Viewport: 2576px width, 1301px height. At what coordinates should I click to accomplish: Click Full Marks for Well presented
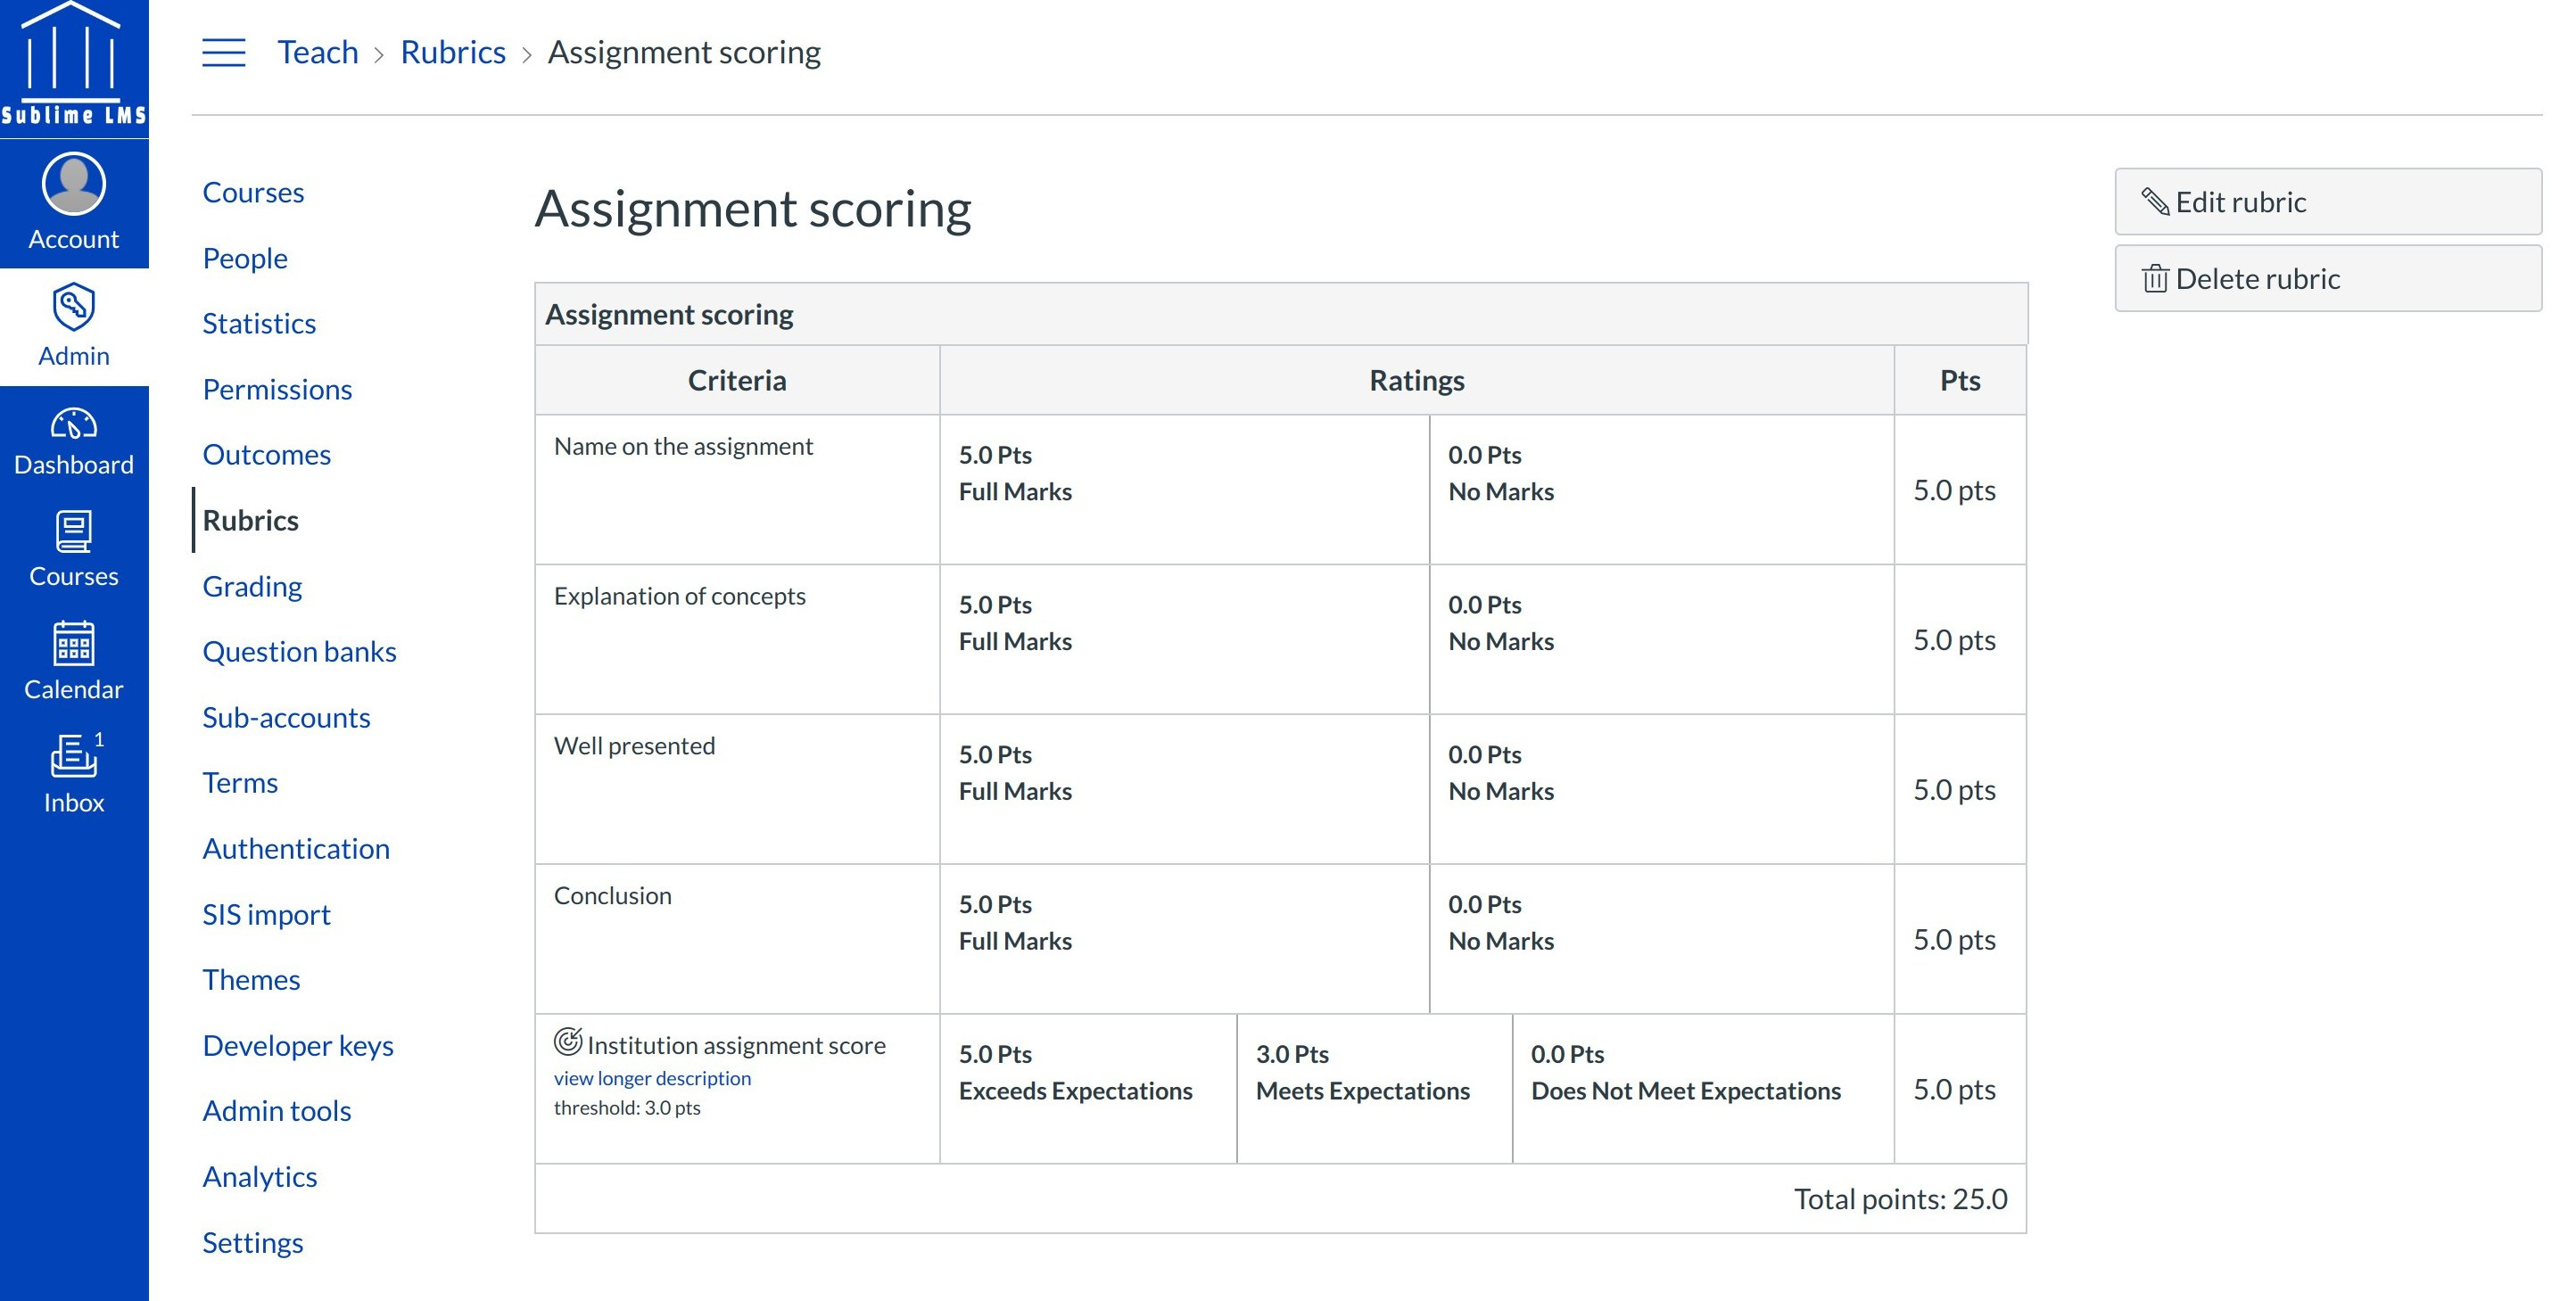[1015, 791]
